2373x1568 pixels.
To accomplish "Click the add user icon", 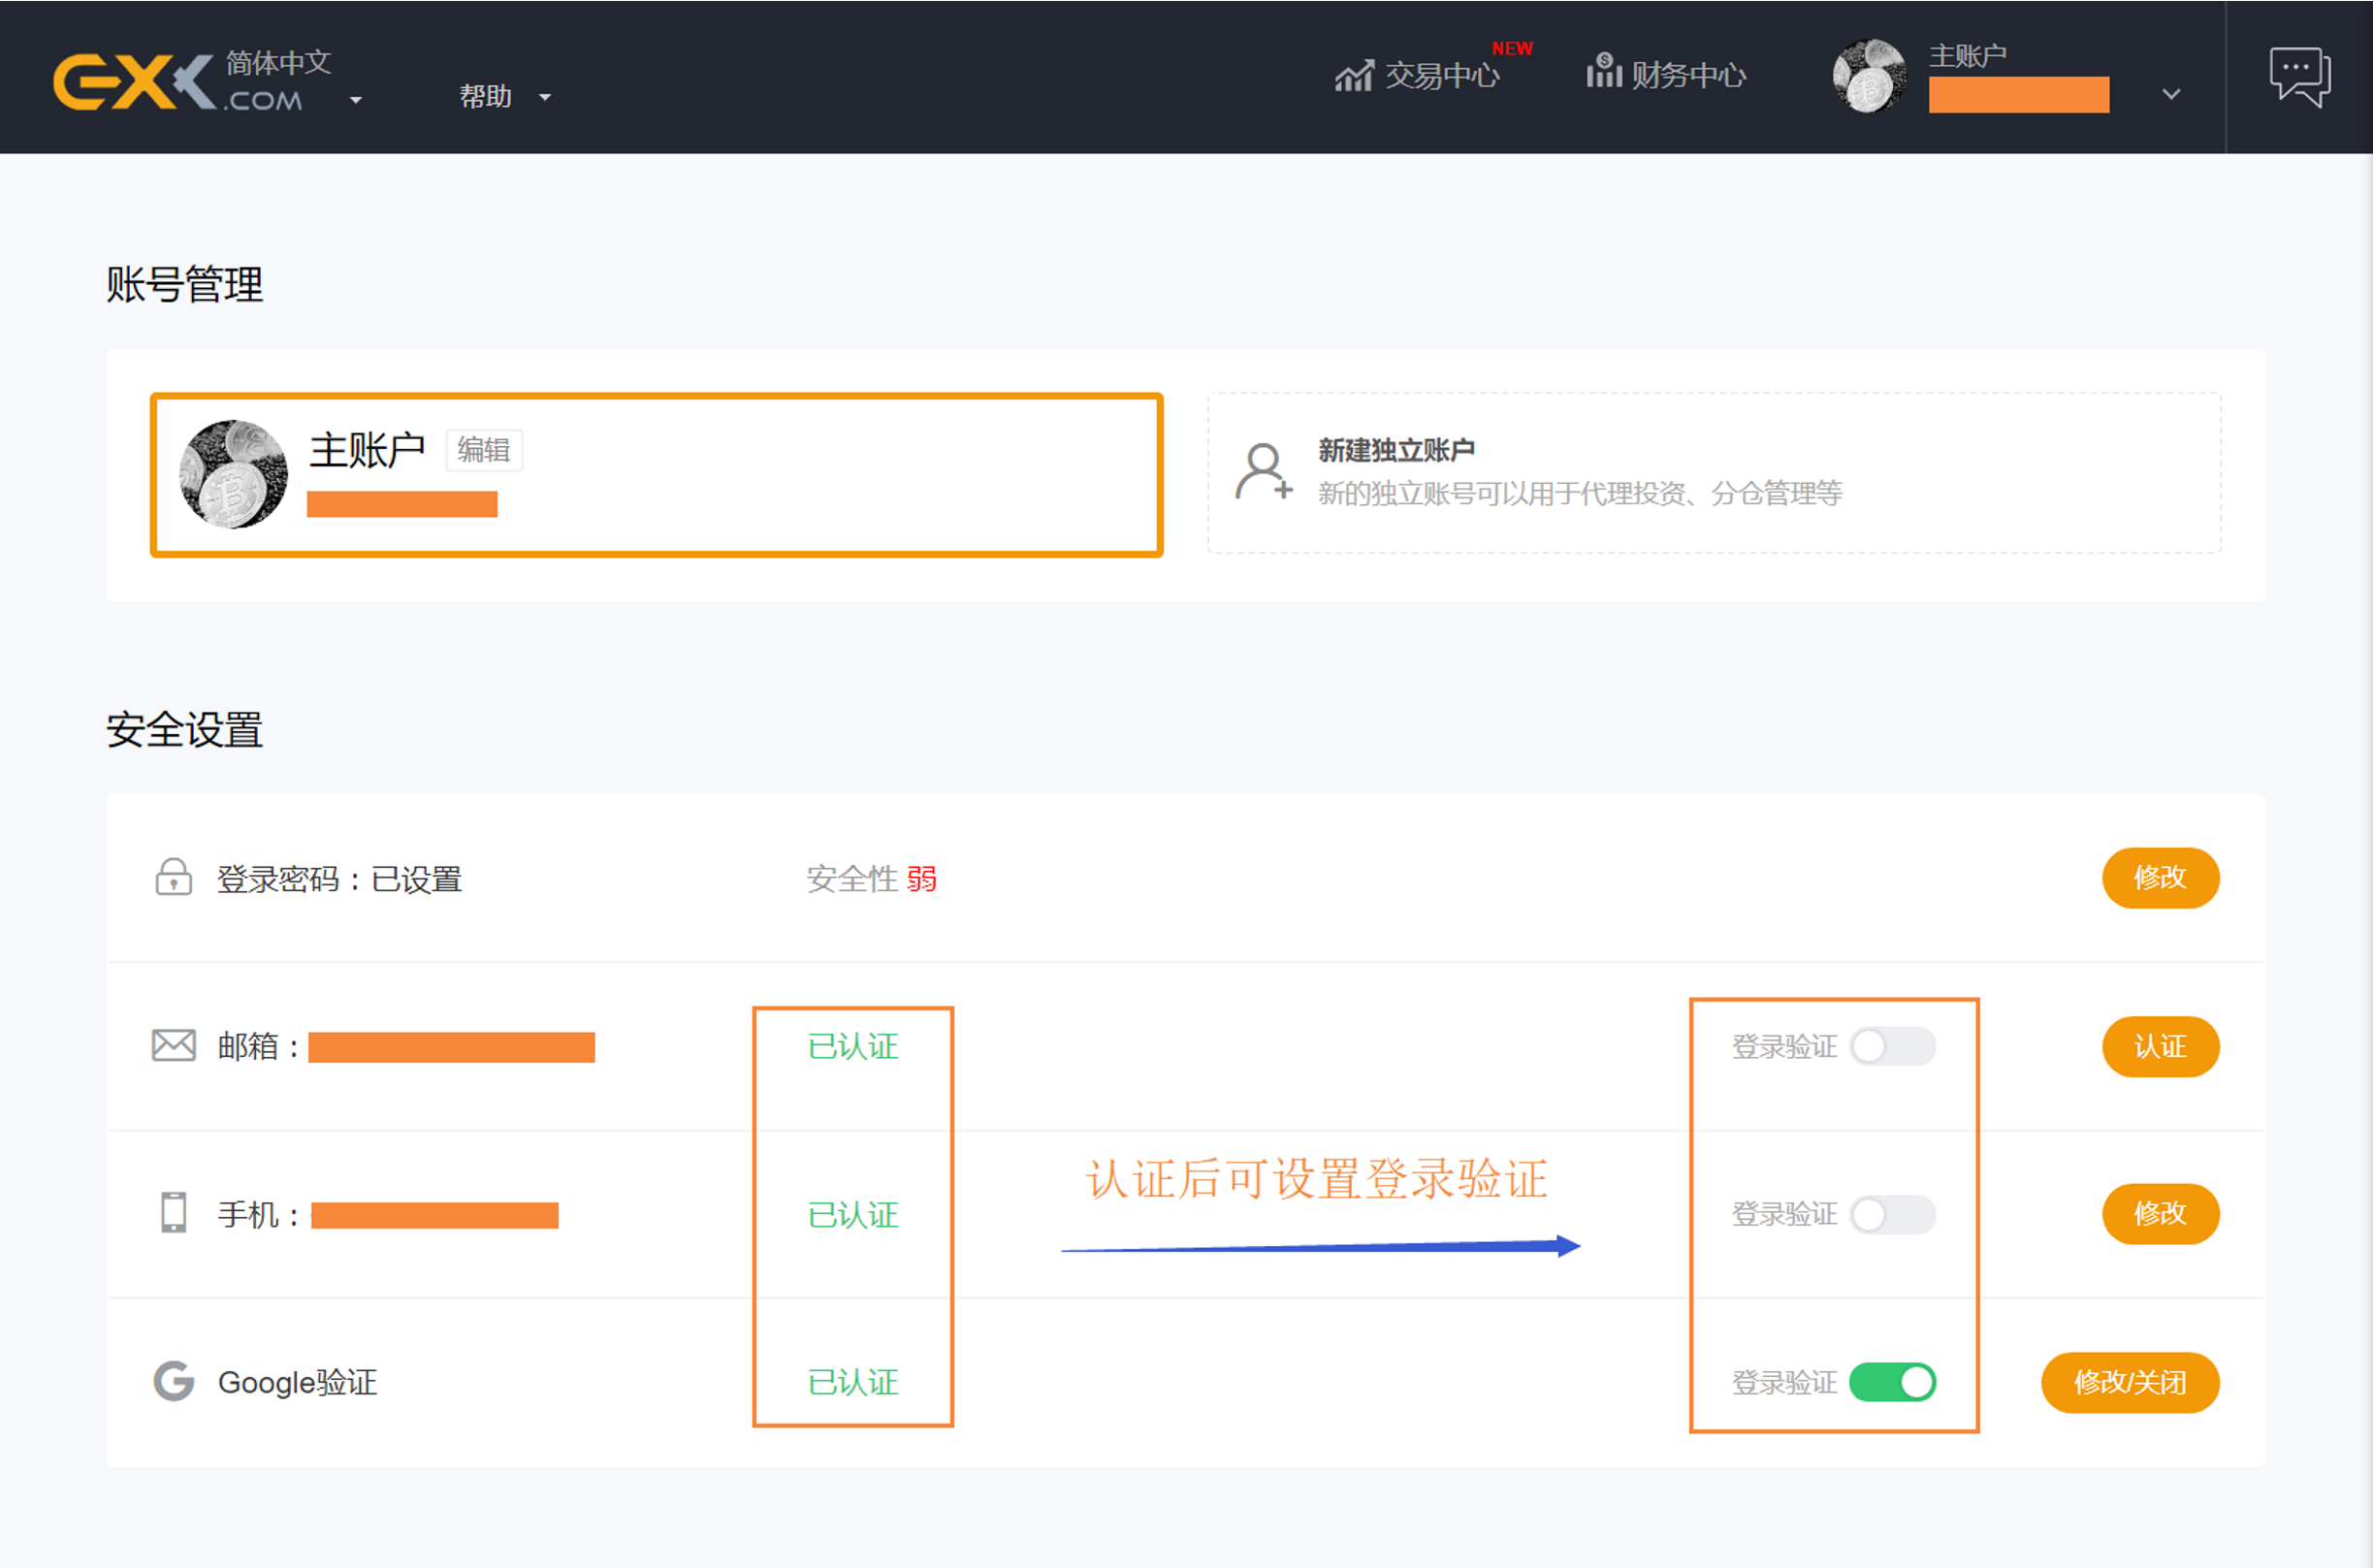I will [x=1264, y=472].
